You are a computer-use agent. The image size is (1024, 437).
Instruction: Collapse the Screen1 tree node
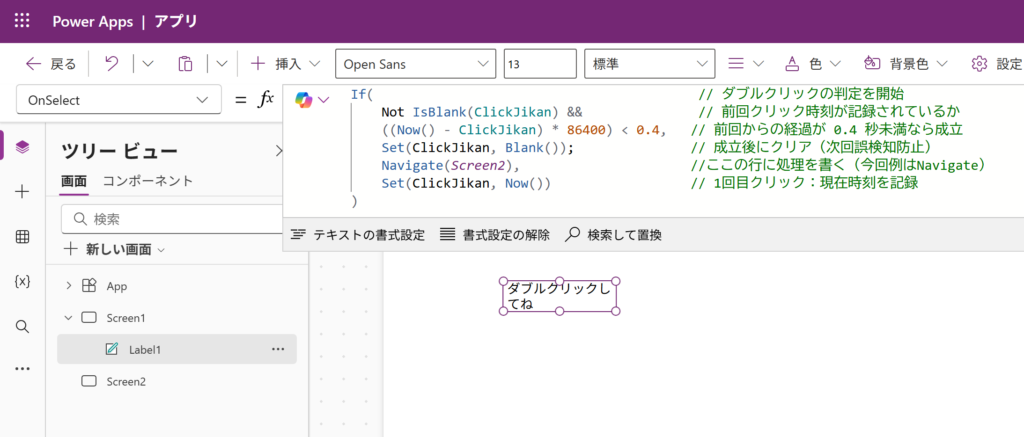pos(69,318)
